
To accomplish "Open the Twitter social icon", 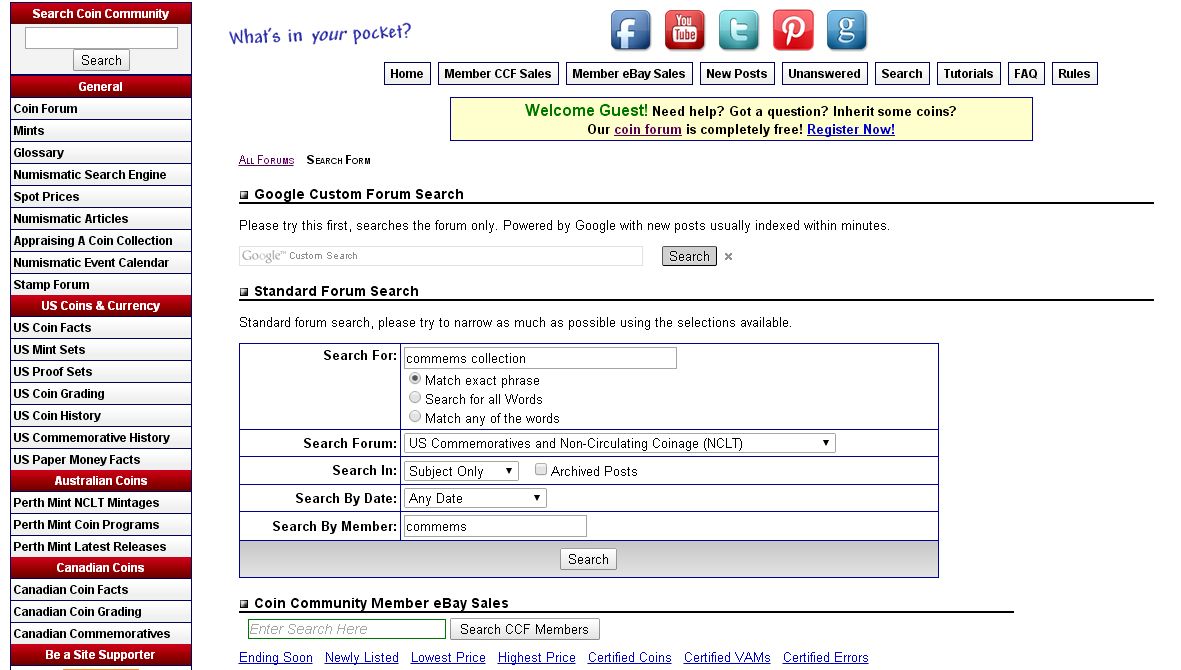I will (x=739, y=30).
